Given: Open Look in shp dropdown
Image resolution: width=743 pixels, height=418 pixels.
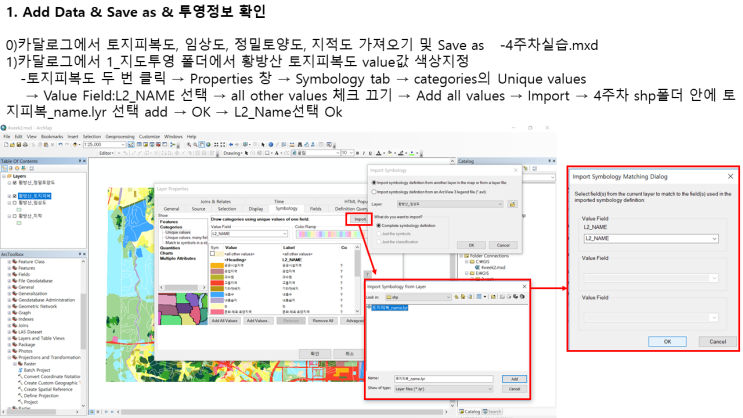Looking at the screenshot, I should pyautogui.click(x=448, y=297).
